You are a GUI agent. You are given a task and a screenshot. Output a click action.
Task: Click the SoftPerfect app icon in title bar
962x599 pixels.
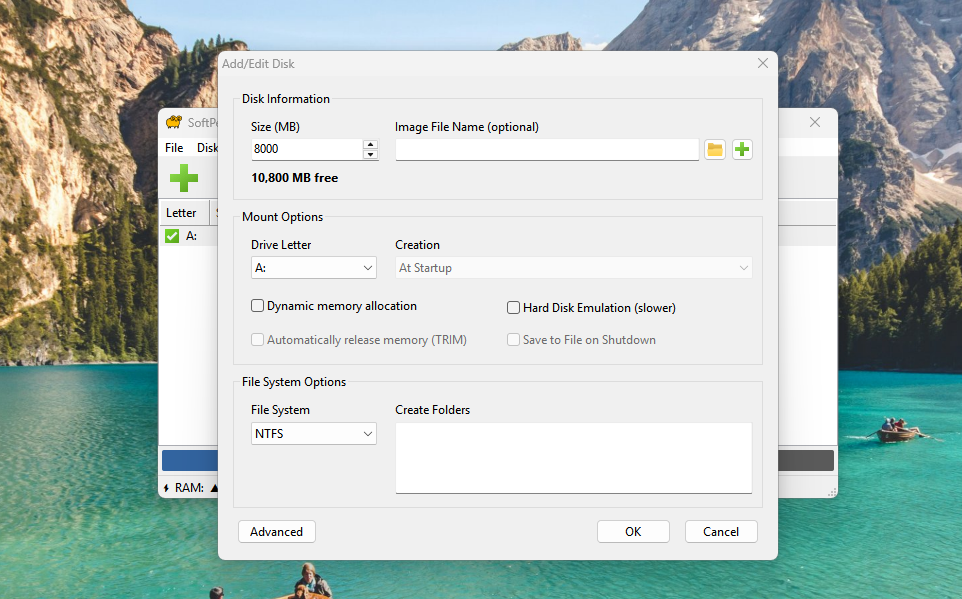click(174, 122)
